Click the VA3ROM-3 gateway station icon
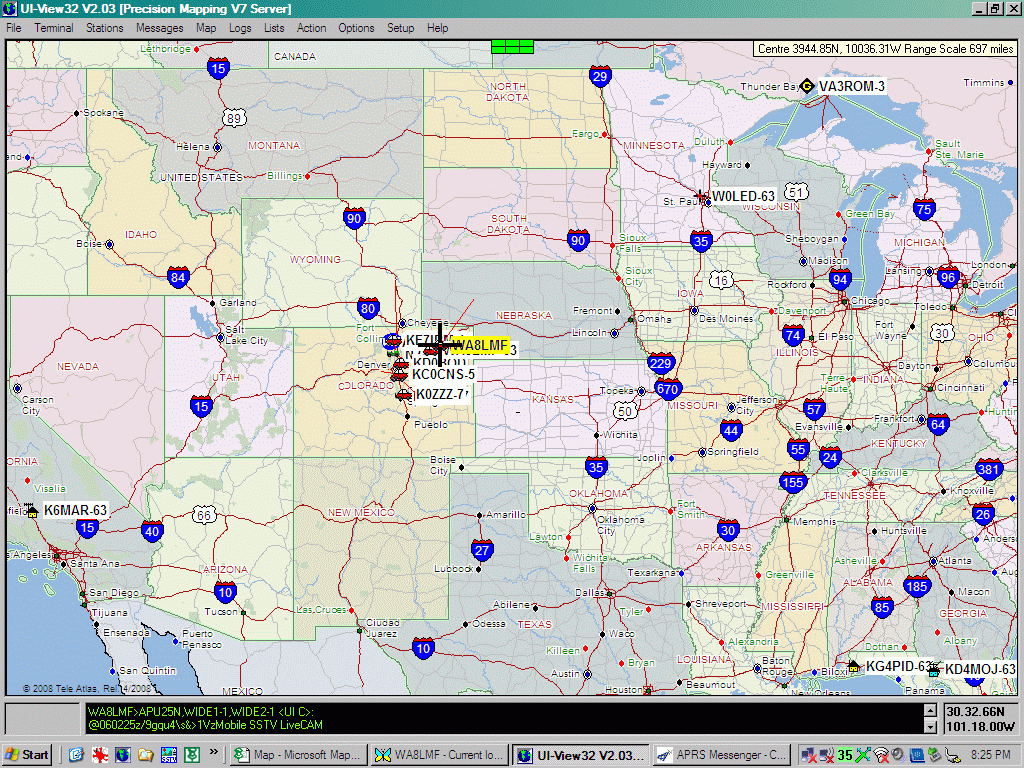Screen dimensions: 1024x768 point(807,86)
